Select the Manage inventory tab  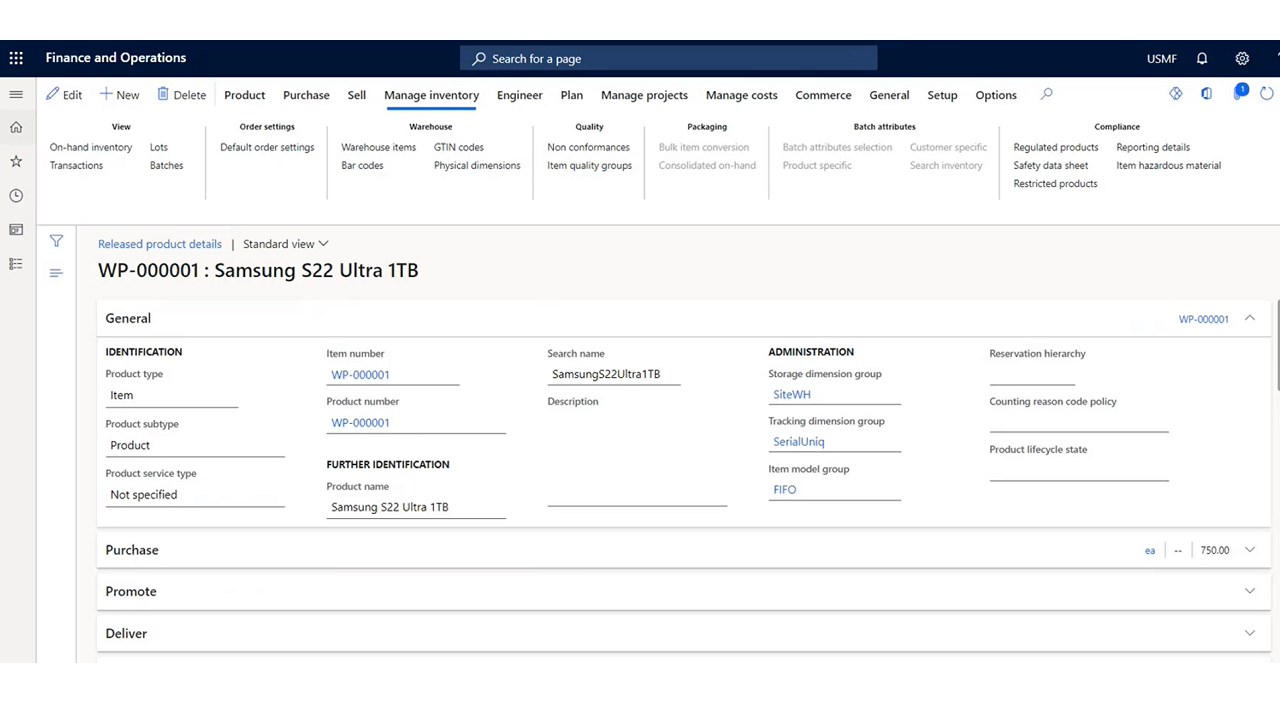tap(432, 95)
